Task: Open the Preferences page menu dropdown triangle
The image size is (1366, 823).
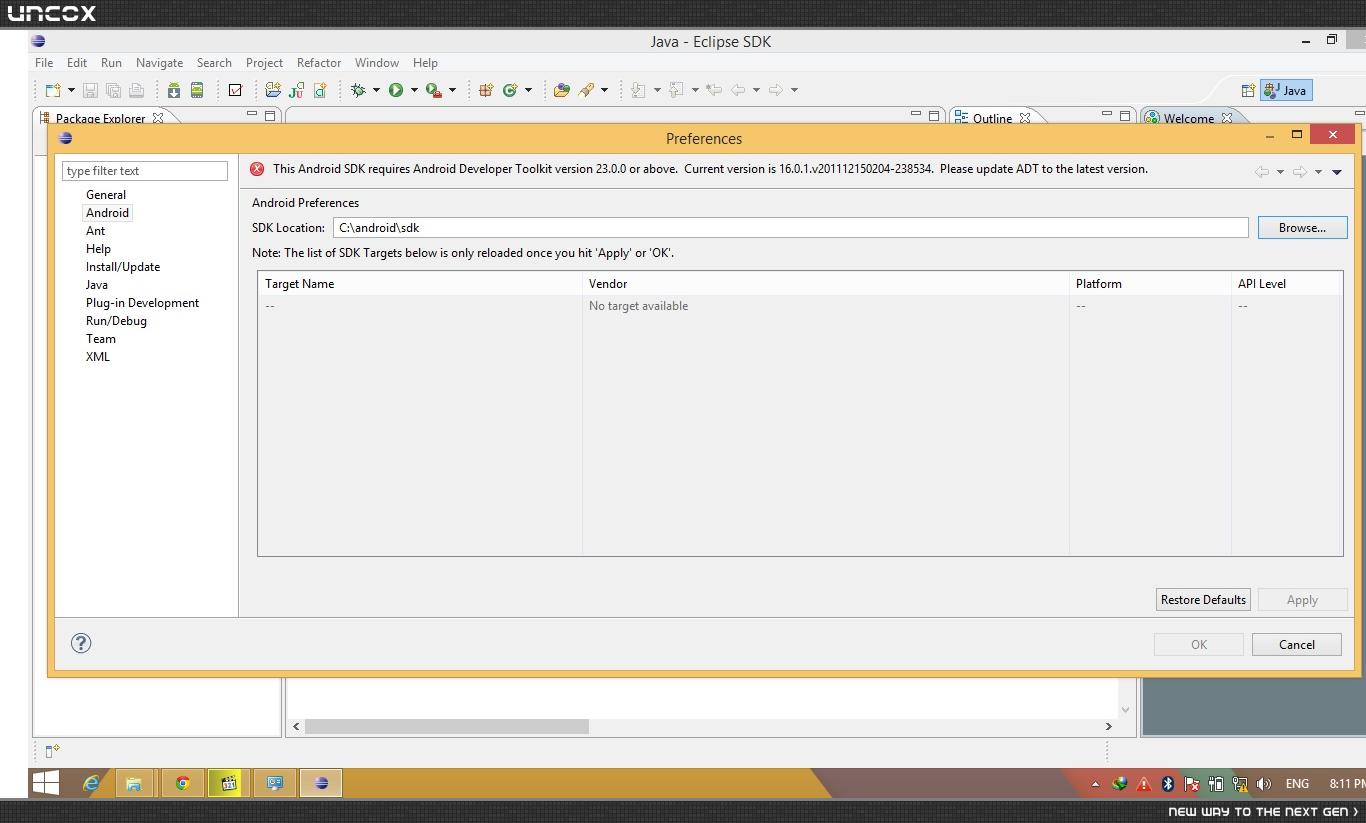Action: (1337, 172)
